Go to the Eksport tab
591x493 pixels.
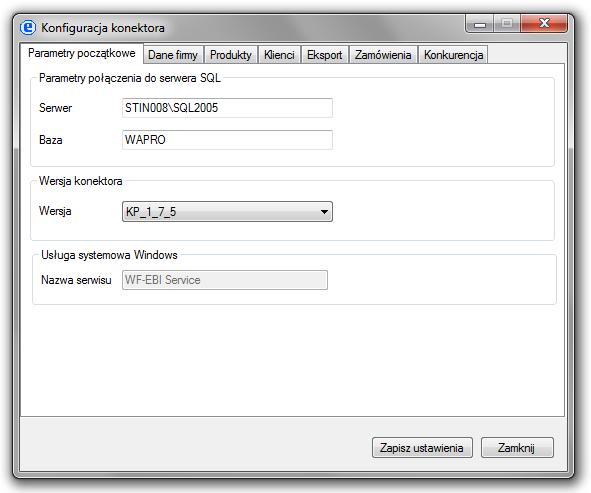point(325,55)
